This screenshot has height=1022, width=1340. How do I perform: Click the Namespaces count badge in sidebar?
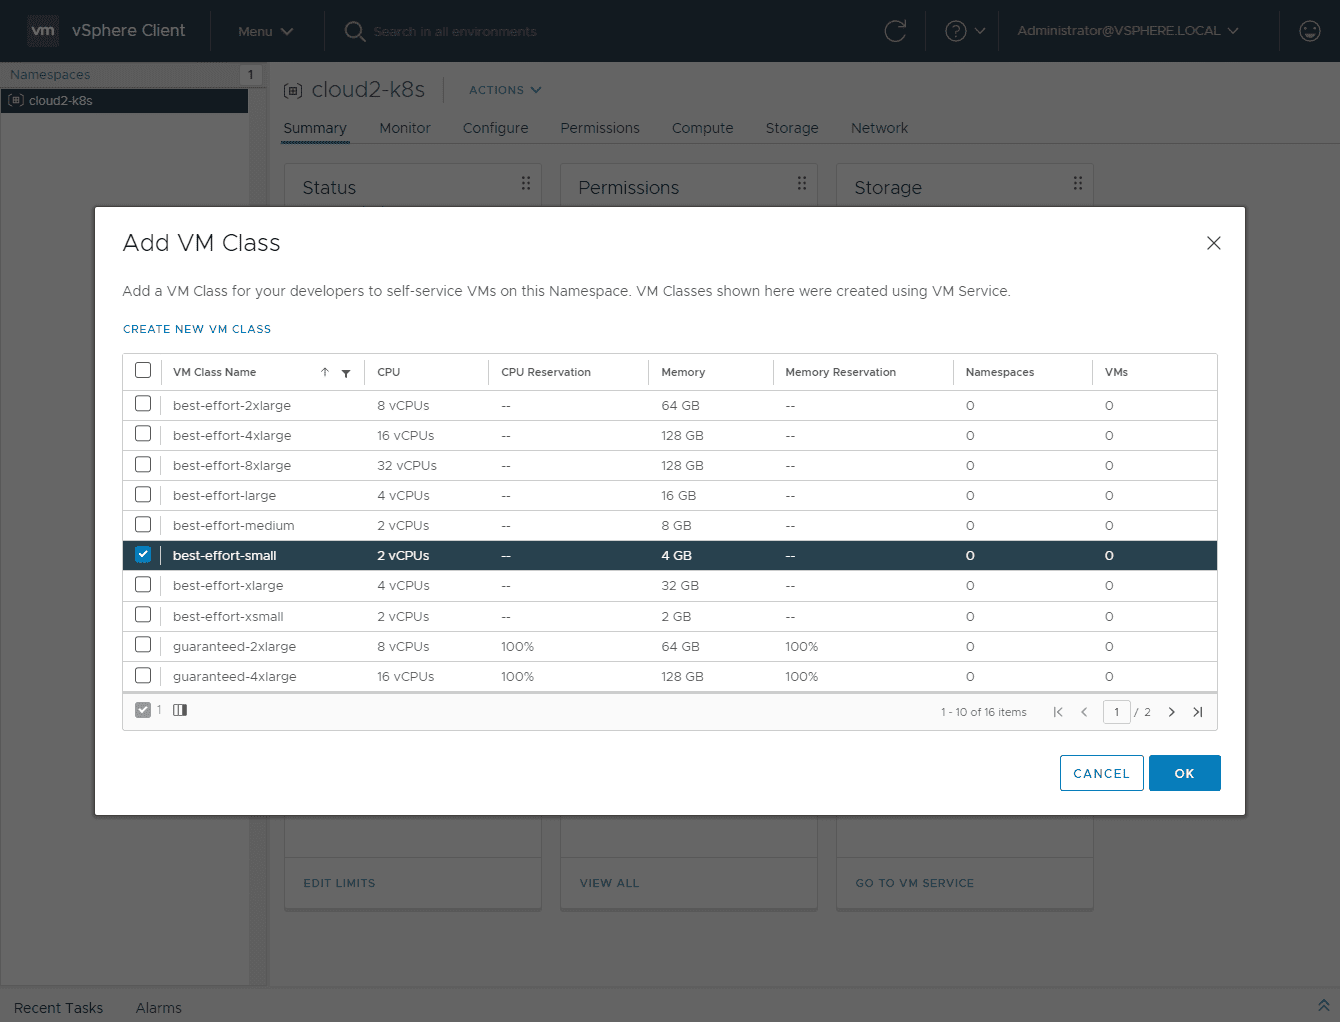click(250, 74)
